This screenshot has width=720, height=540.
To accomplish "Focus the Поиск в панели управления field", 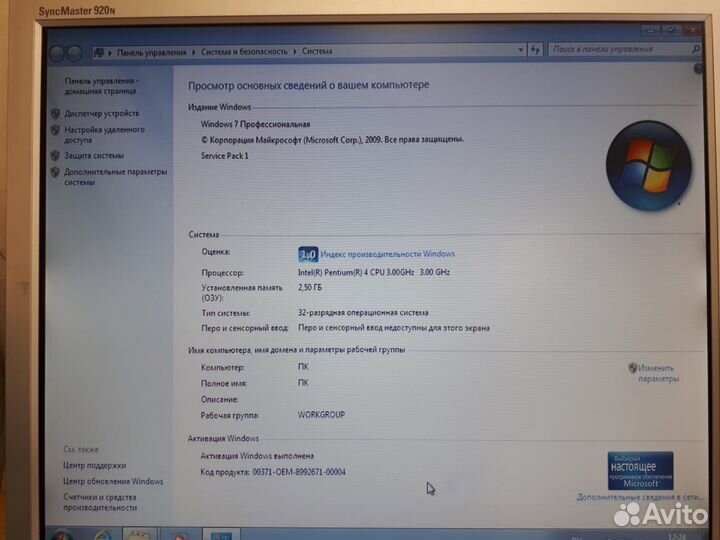I will tap(619, 49).
